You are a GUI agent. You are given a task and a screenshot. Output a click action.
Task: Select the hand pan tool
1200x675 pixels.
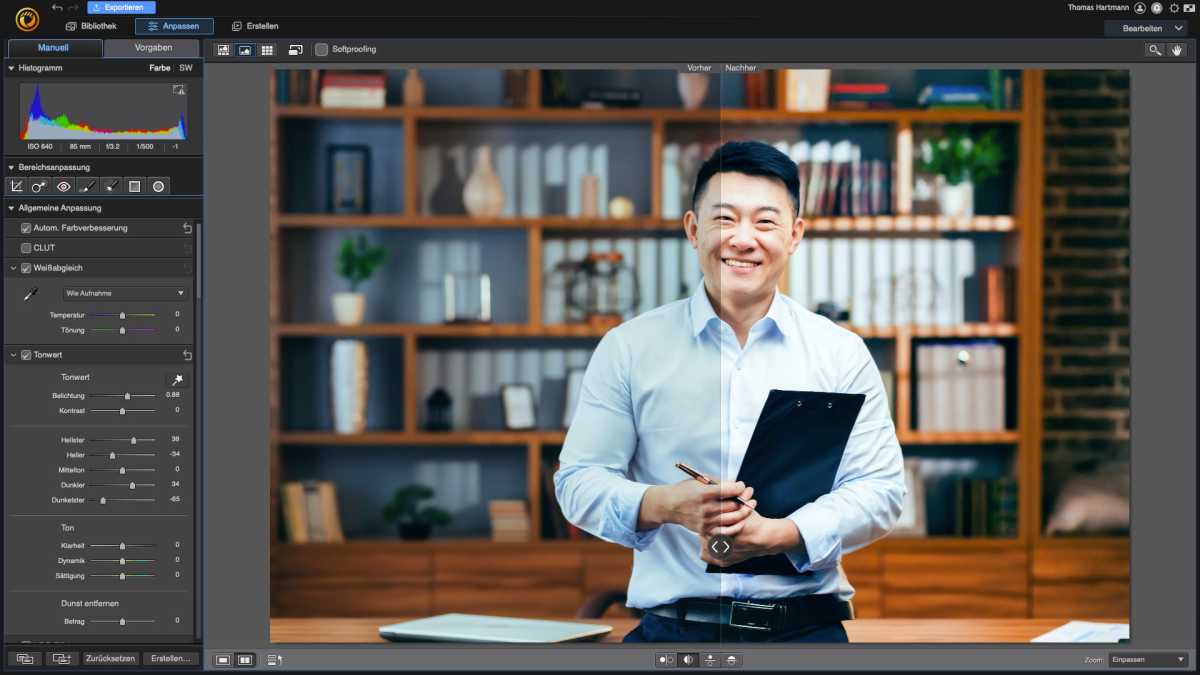coord(1177,49)
